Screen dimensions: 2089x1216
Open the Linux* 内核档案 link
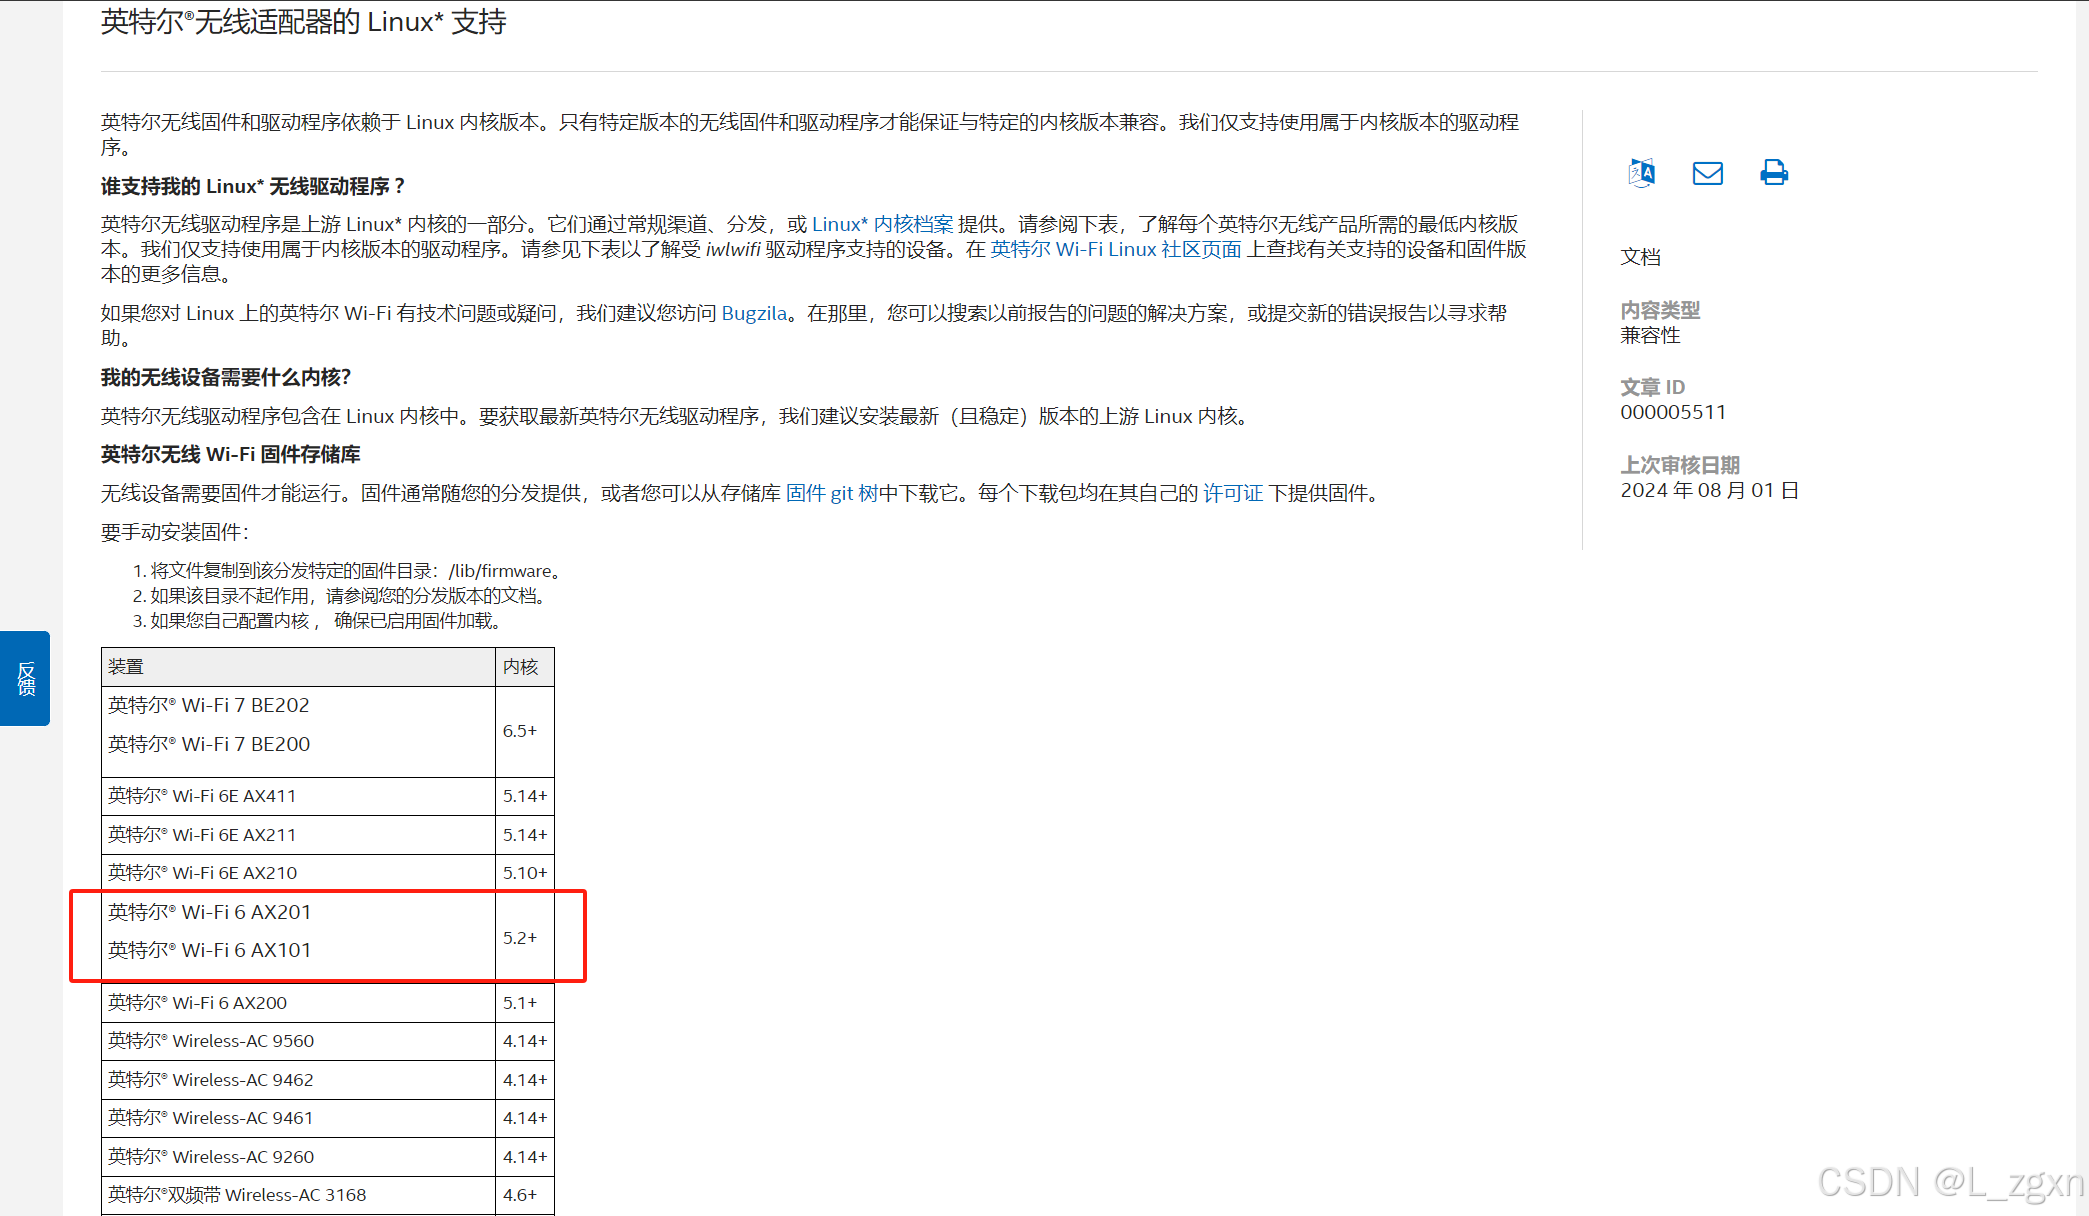point(882,224)
